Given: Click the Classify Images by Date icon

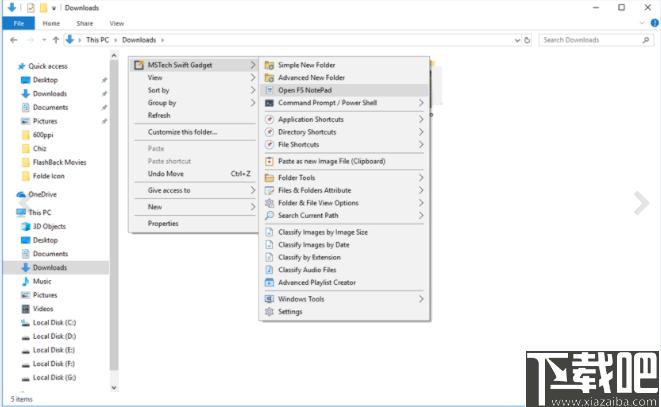Looking at the screenshot, I should pyautogui.click(x=269, y=245).
